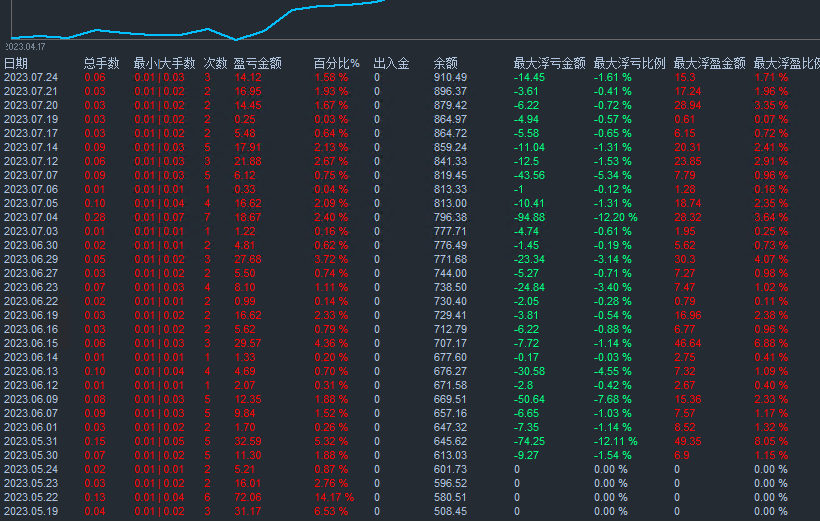This screenshot has width=820, height=522.
Task: Click the balance value 796.38
Action: (450, 218)
